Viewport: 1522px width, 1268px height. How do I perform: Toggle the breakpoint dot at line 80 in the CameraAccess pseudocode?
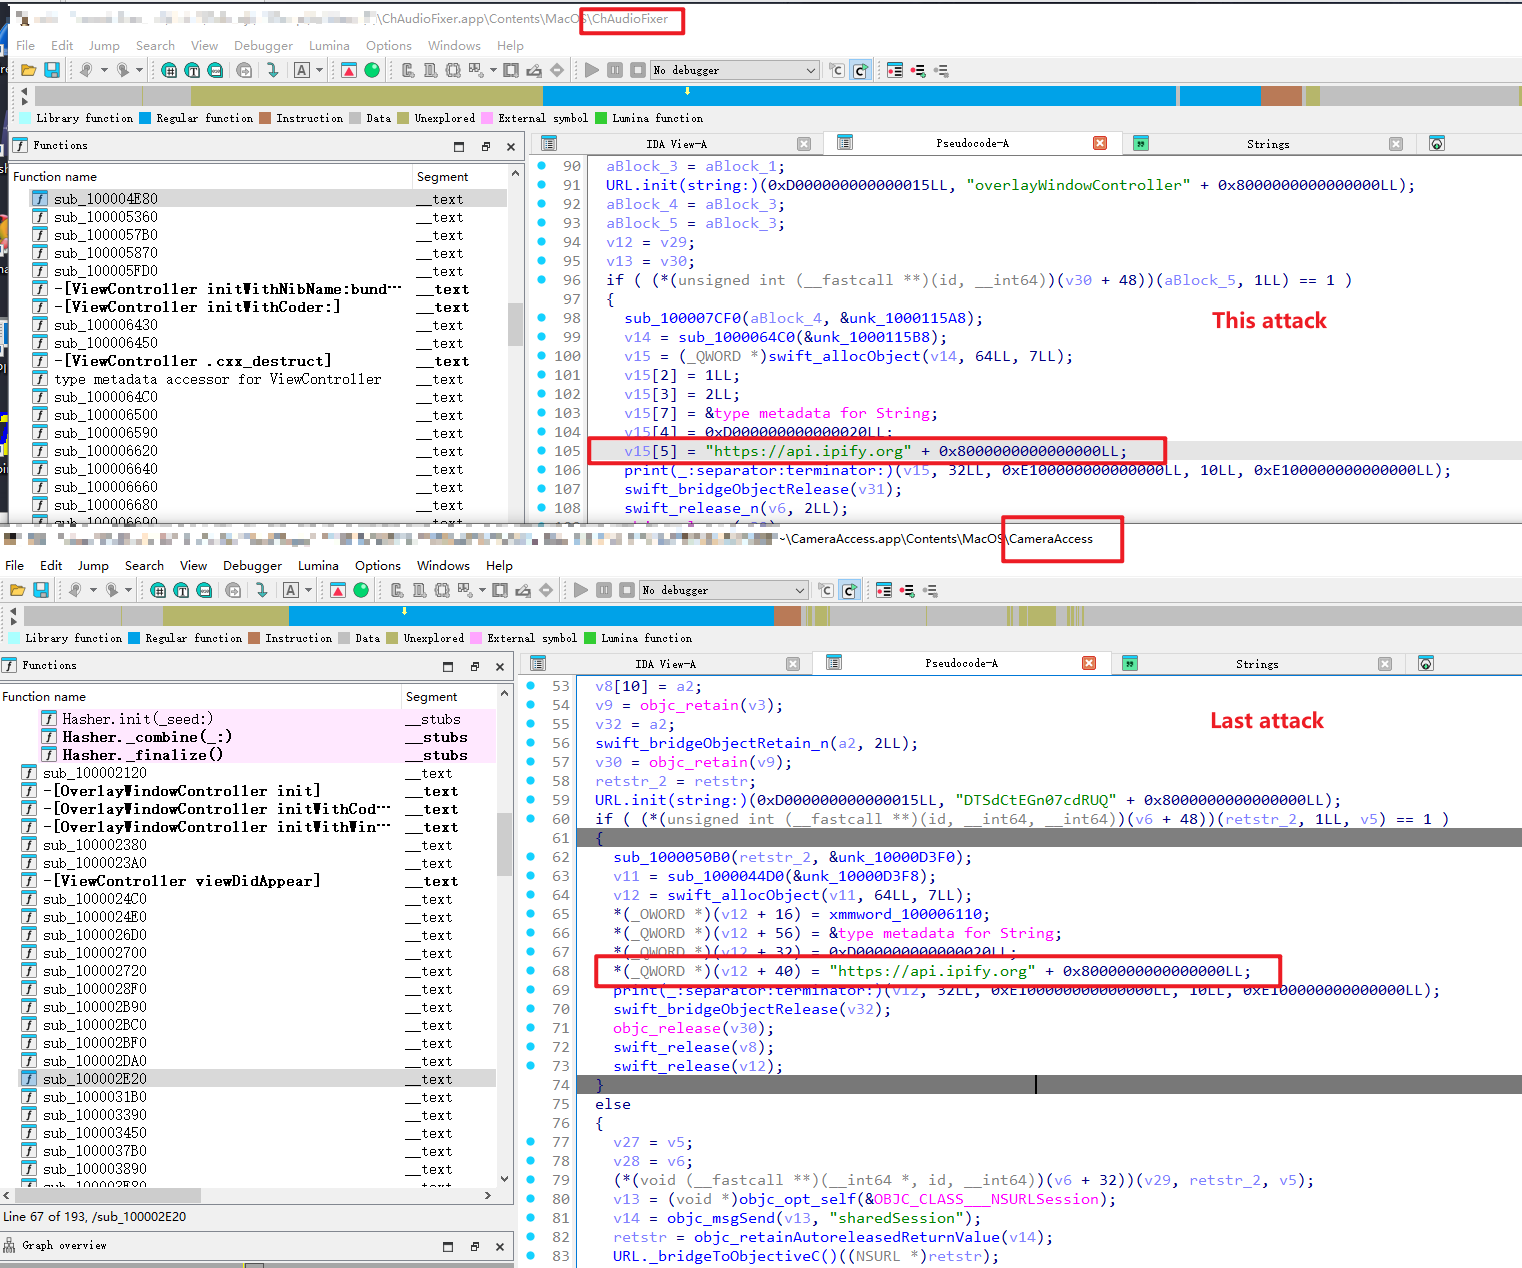pyautogui.click(x=531, y=1199)
